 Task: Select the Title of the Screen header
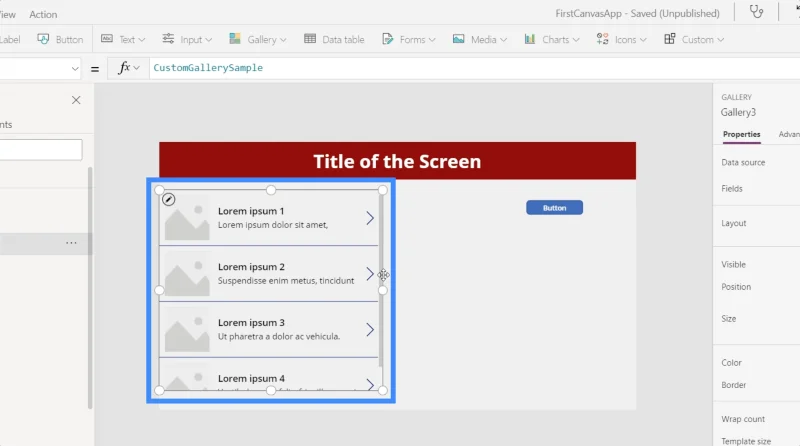(397, 161)
